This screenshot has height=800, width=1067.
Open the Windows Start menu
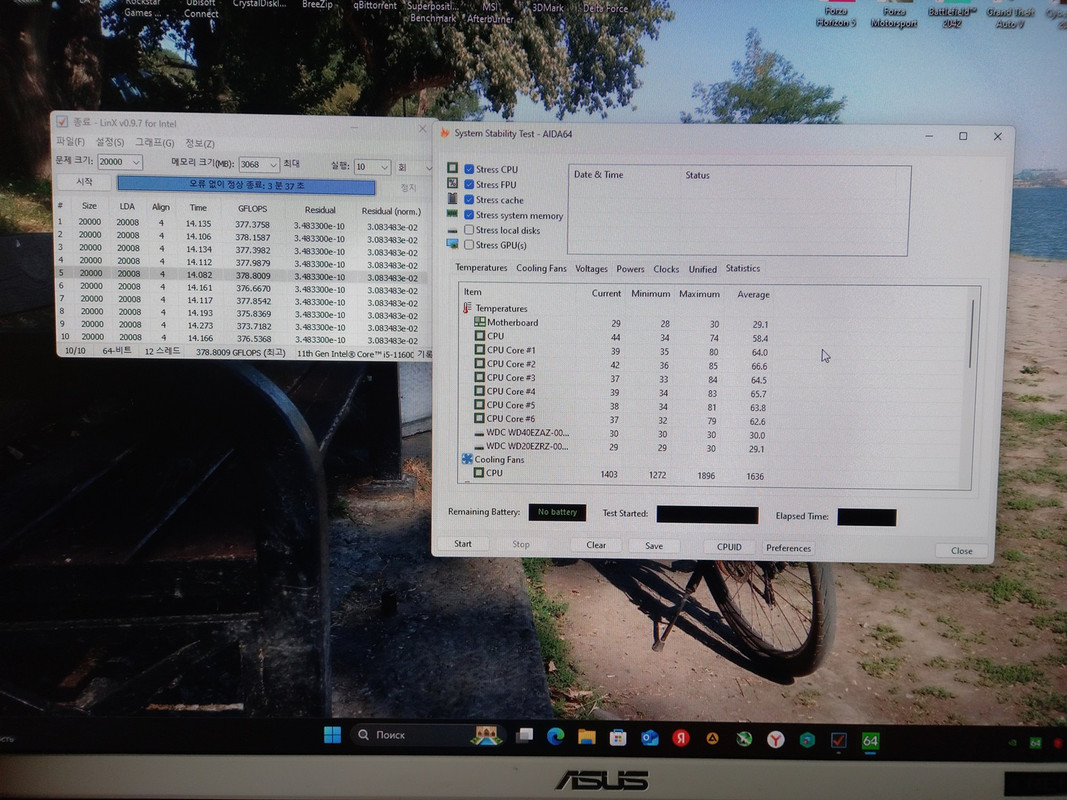(332, 735)
